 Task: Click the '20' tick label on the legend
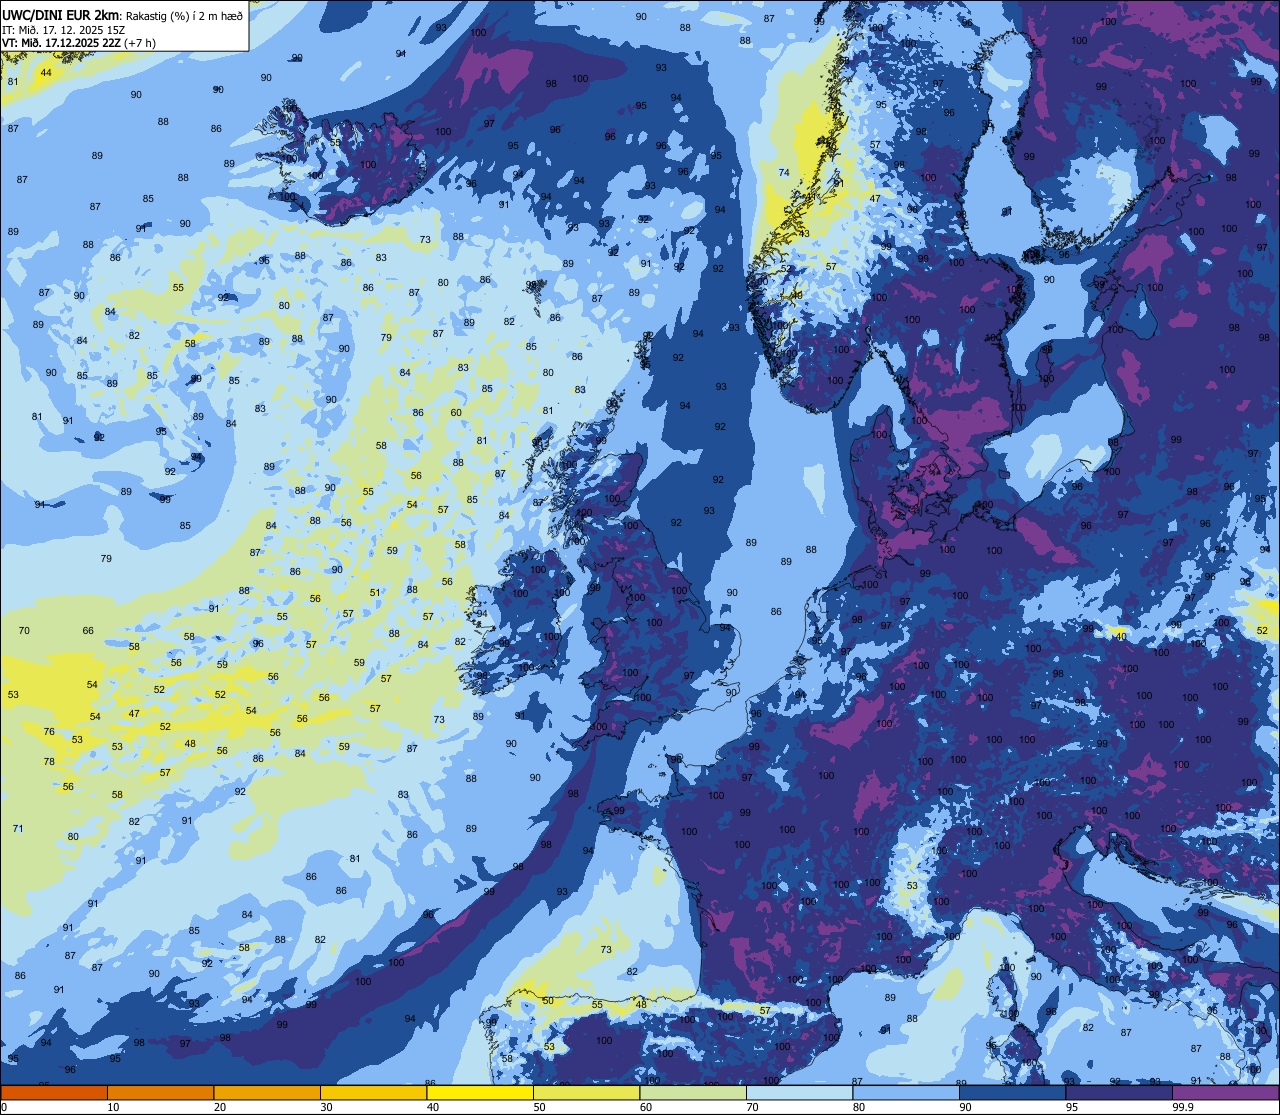click(220, 1107)
